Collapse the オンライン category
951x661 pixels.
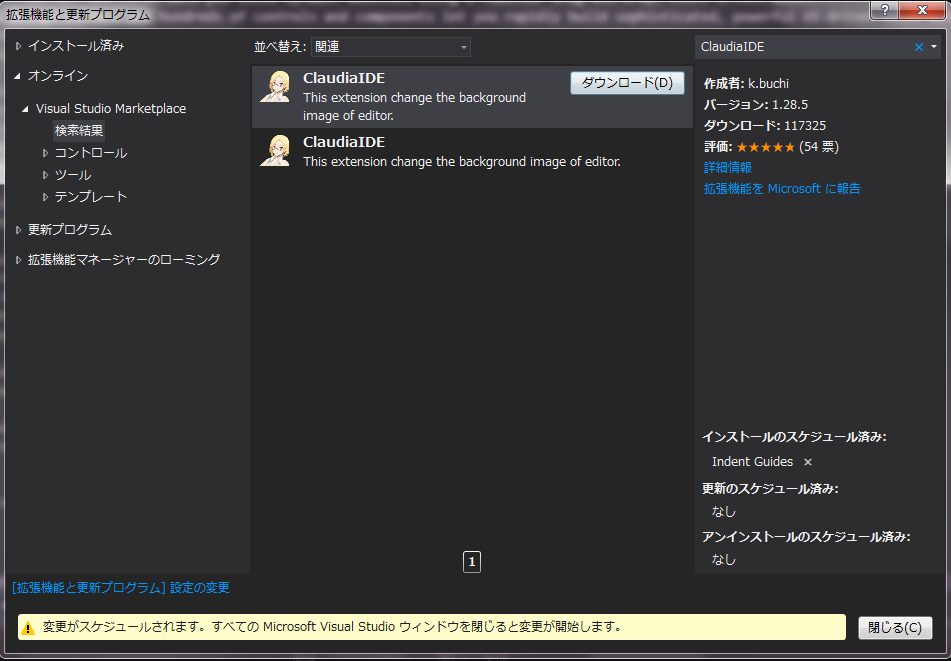[18, 76]
